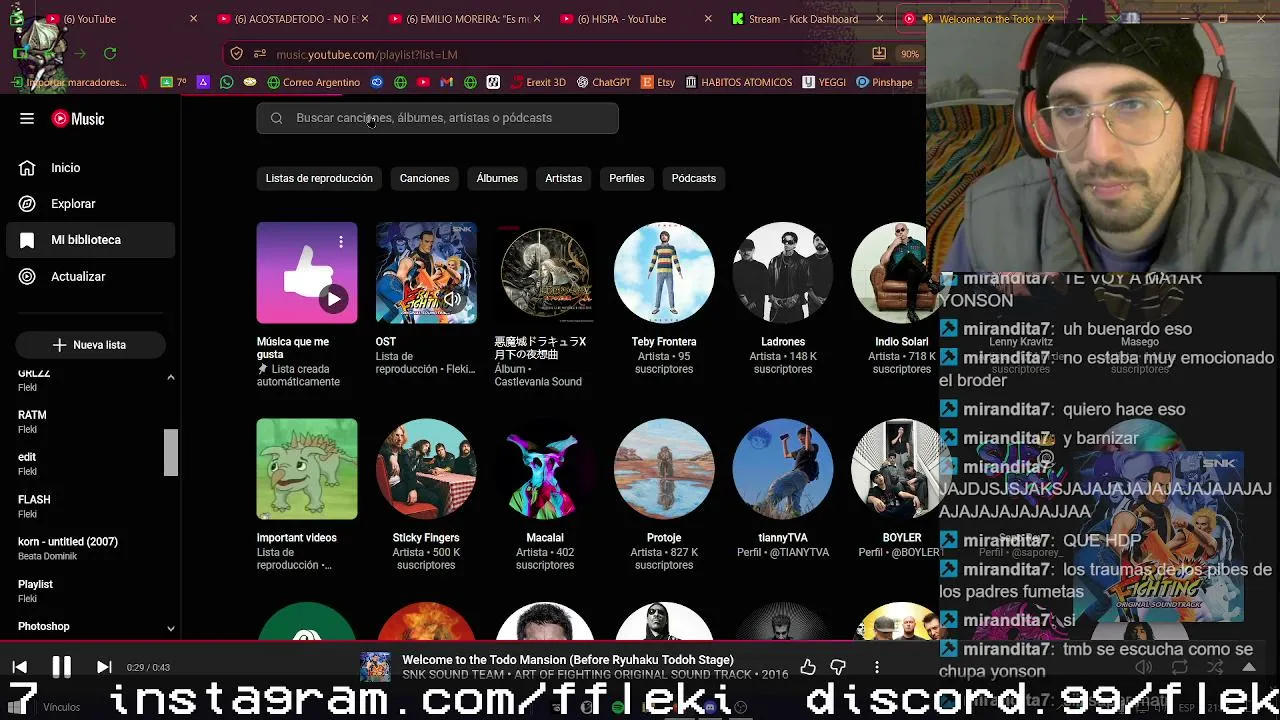
Task: Click the sidebar scroll down arrow
Action: pyautogui.click(x=171, y=629)
